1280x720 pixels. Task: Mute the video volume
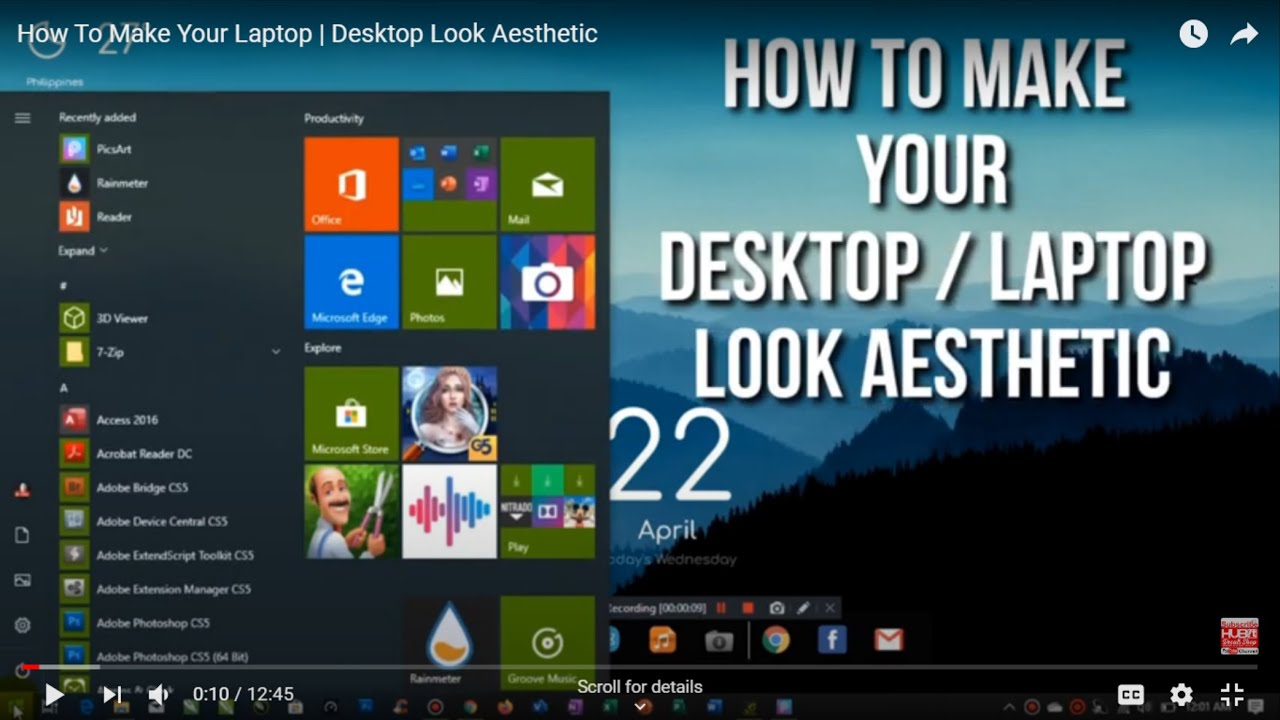coord(159,694)
